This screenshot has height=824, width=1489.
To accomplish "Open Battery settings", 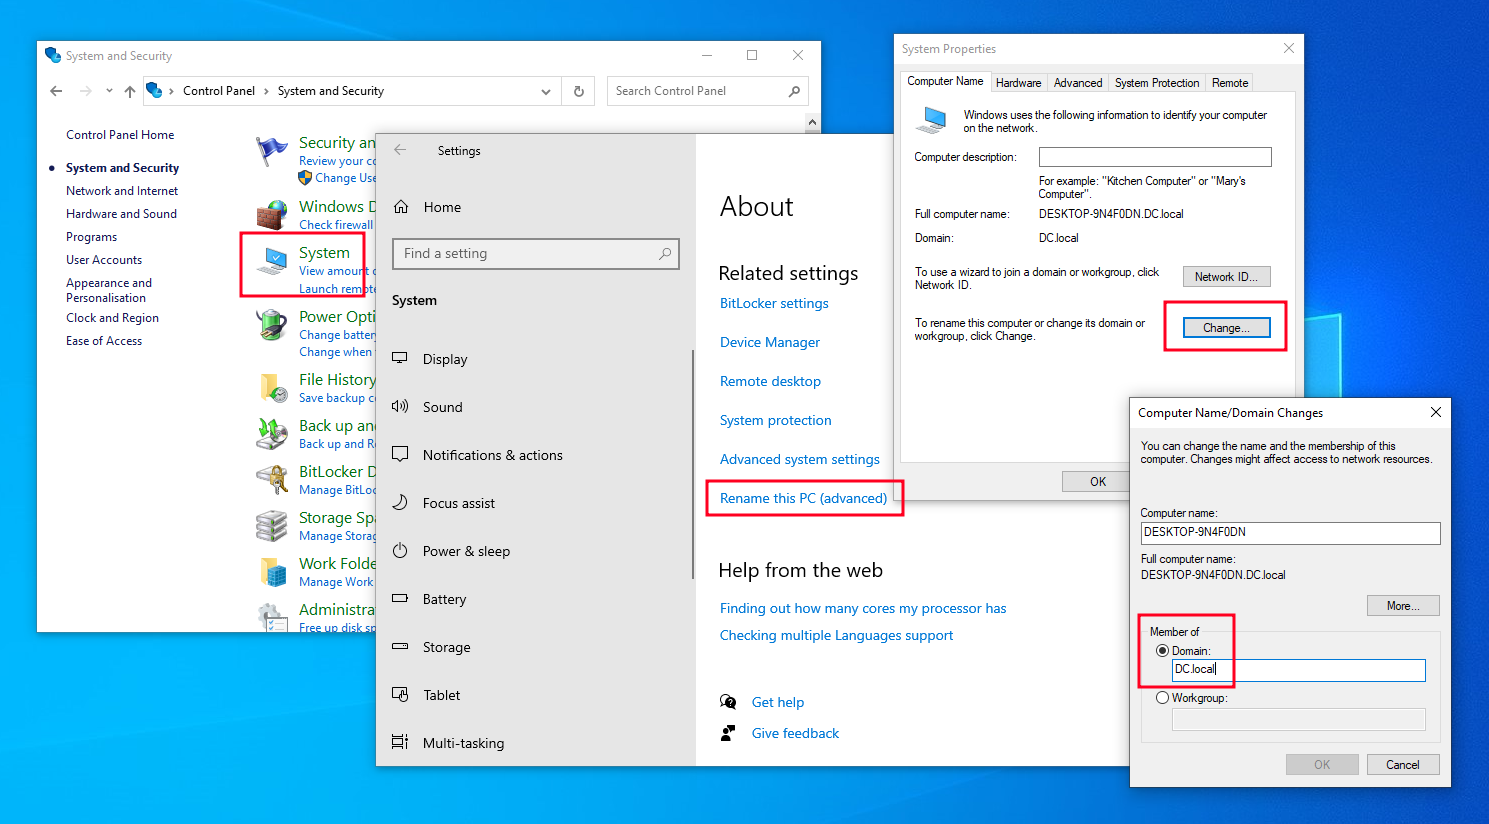I will [446, 598].
